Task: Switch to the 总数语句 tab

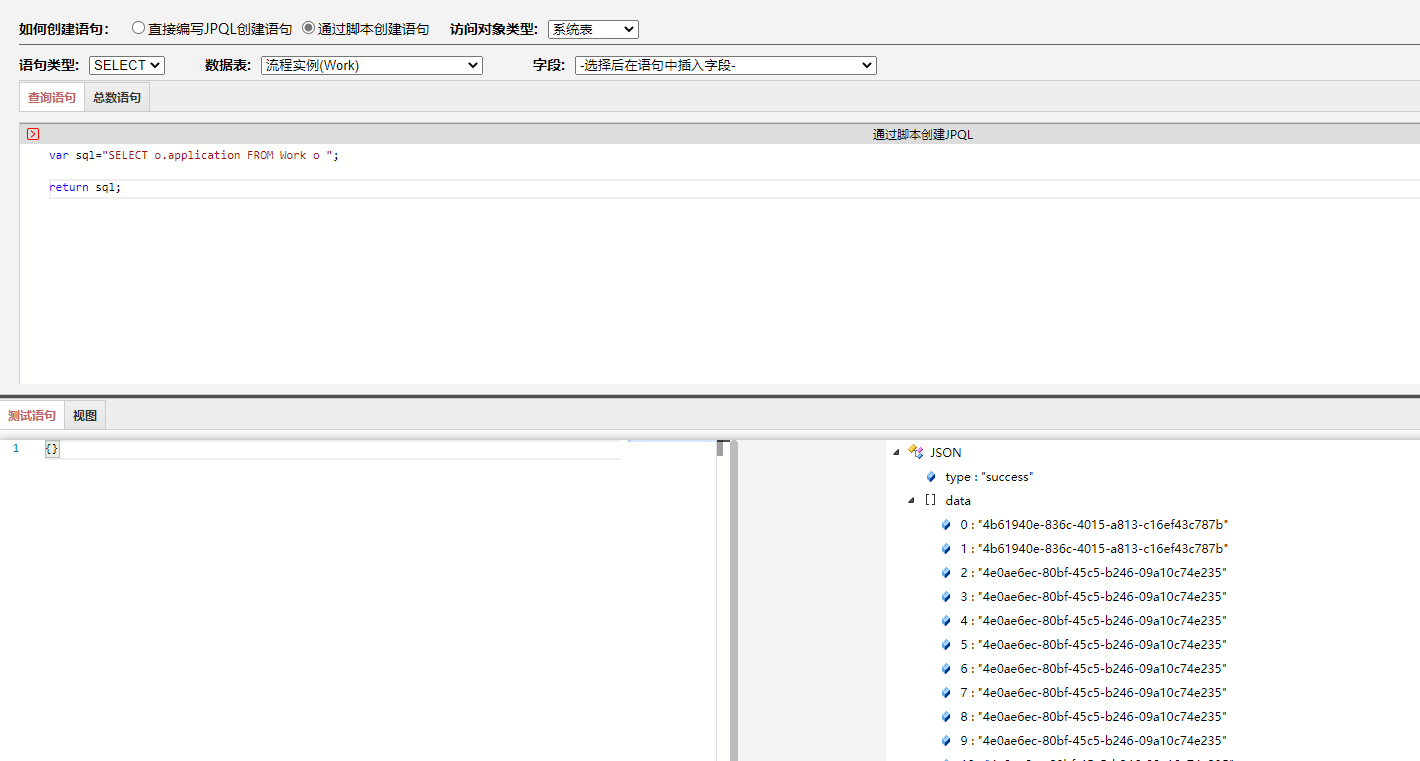Action: pos(117,98)
